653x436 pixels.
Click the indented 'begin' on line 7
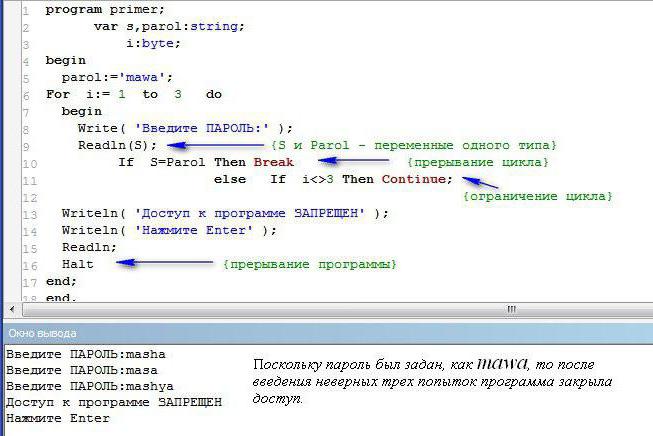click(x=82, y=112)
